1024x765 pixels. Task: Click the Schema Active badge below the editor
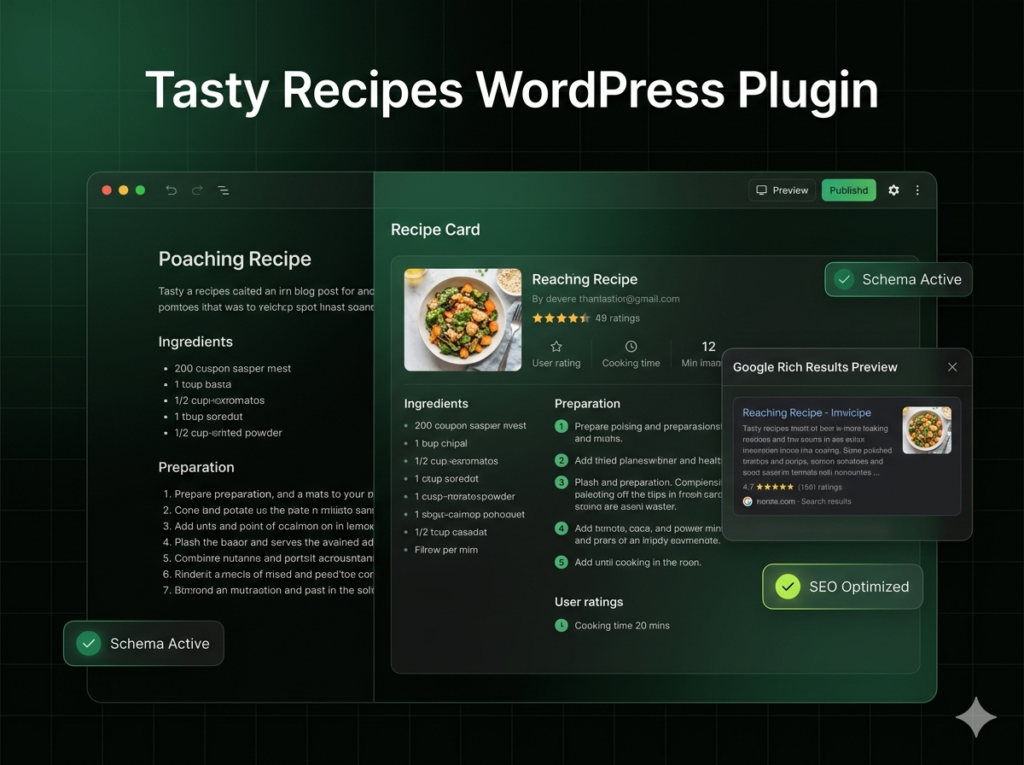(x=144, y=643)
